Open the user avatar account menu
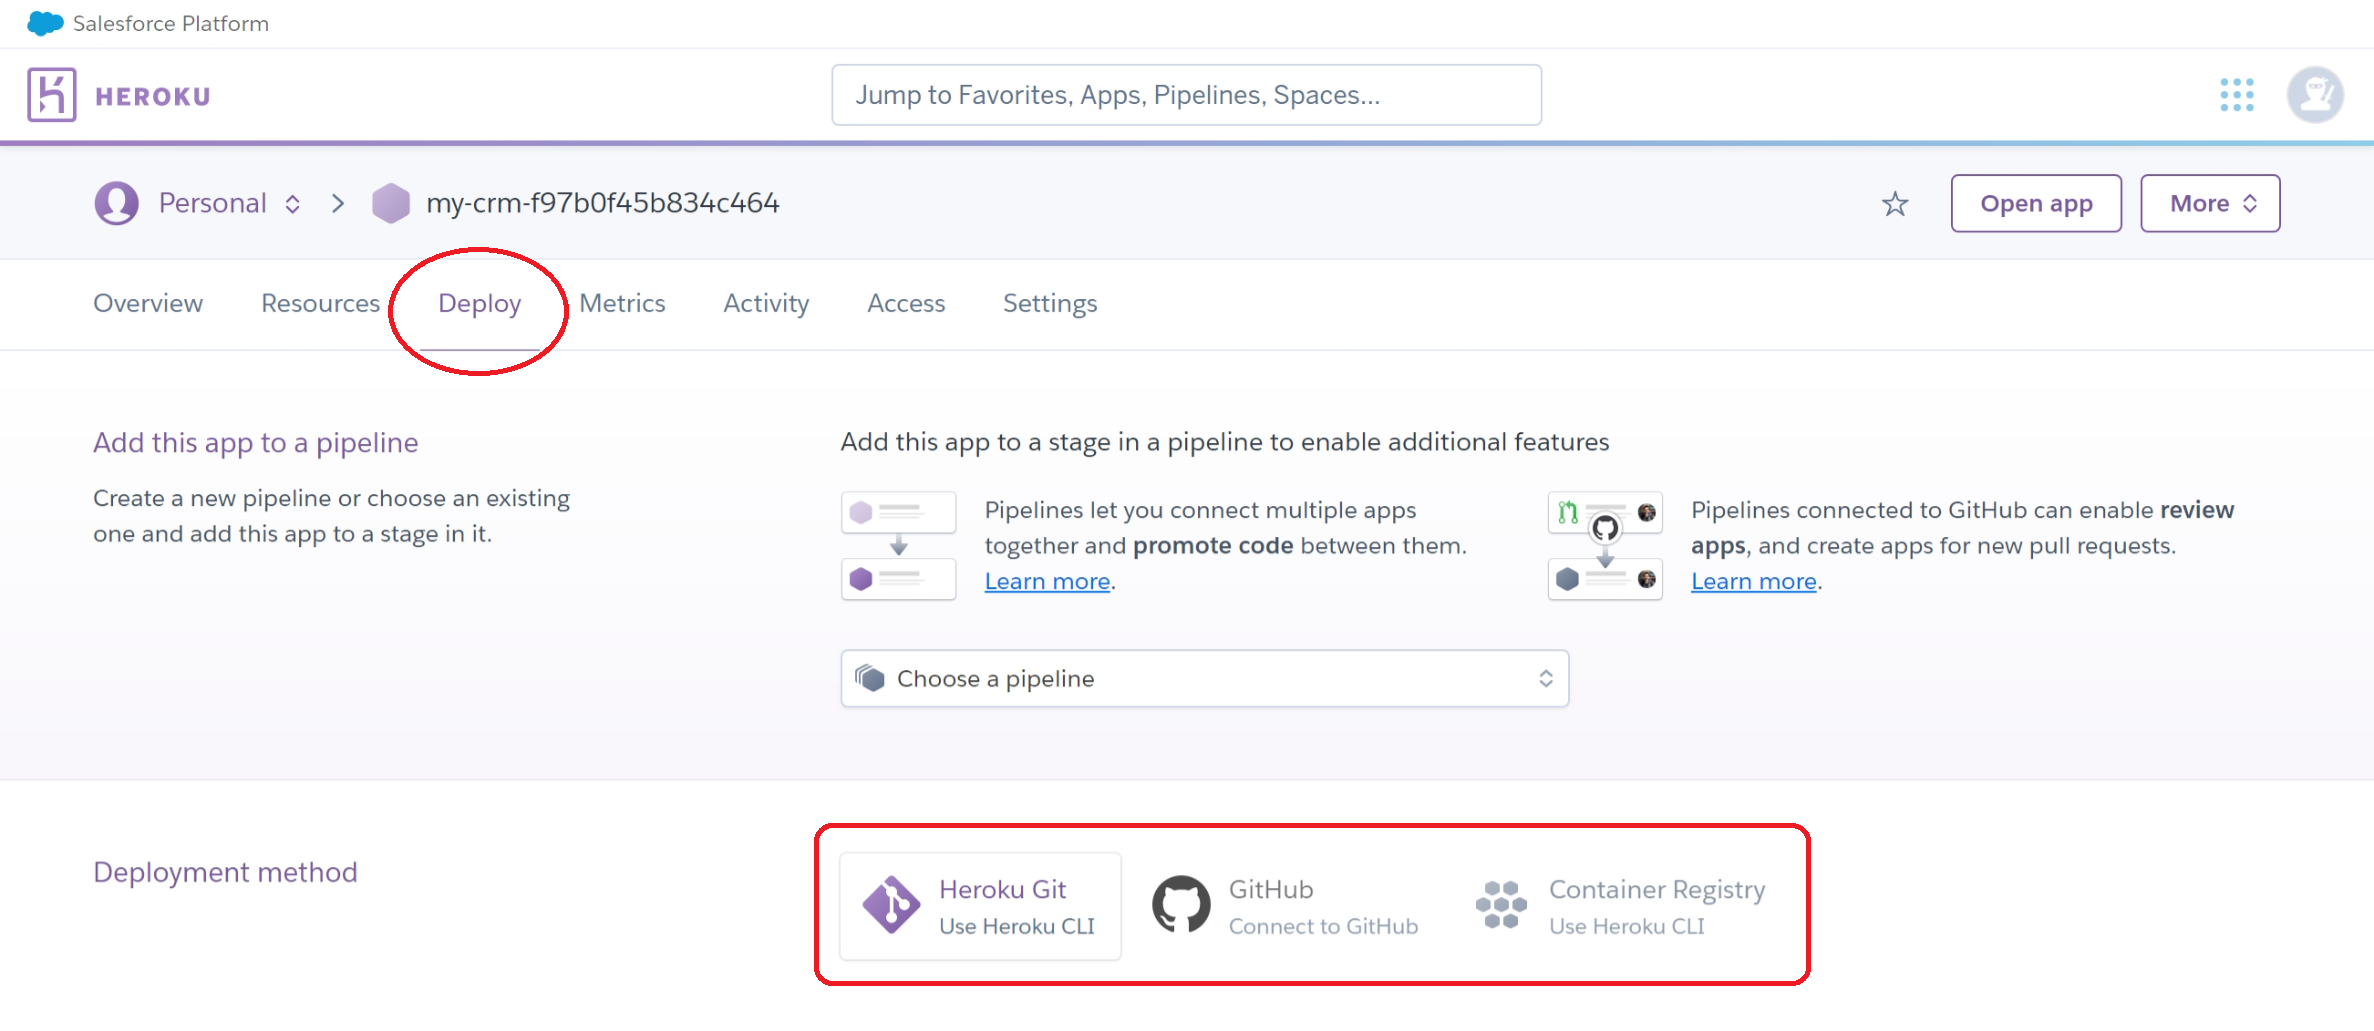The image size is (2374, 1031). (2315, 95)
